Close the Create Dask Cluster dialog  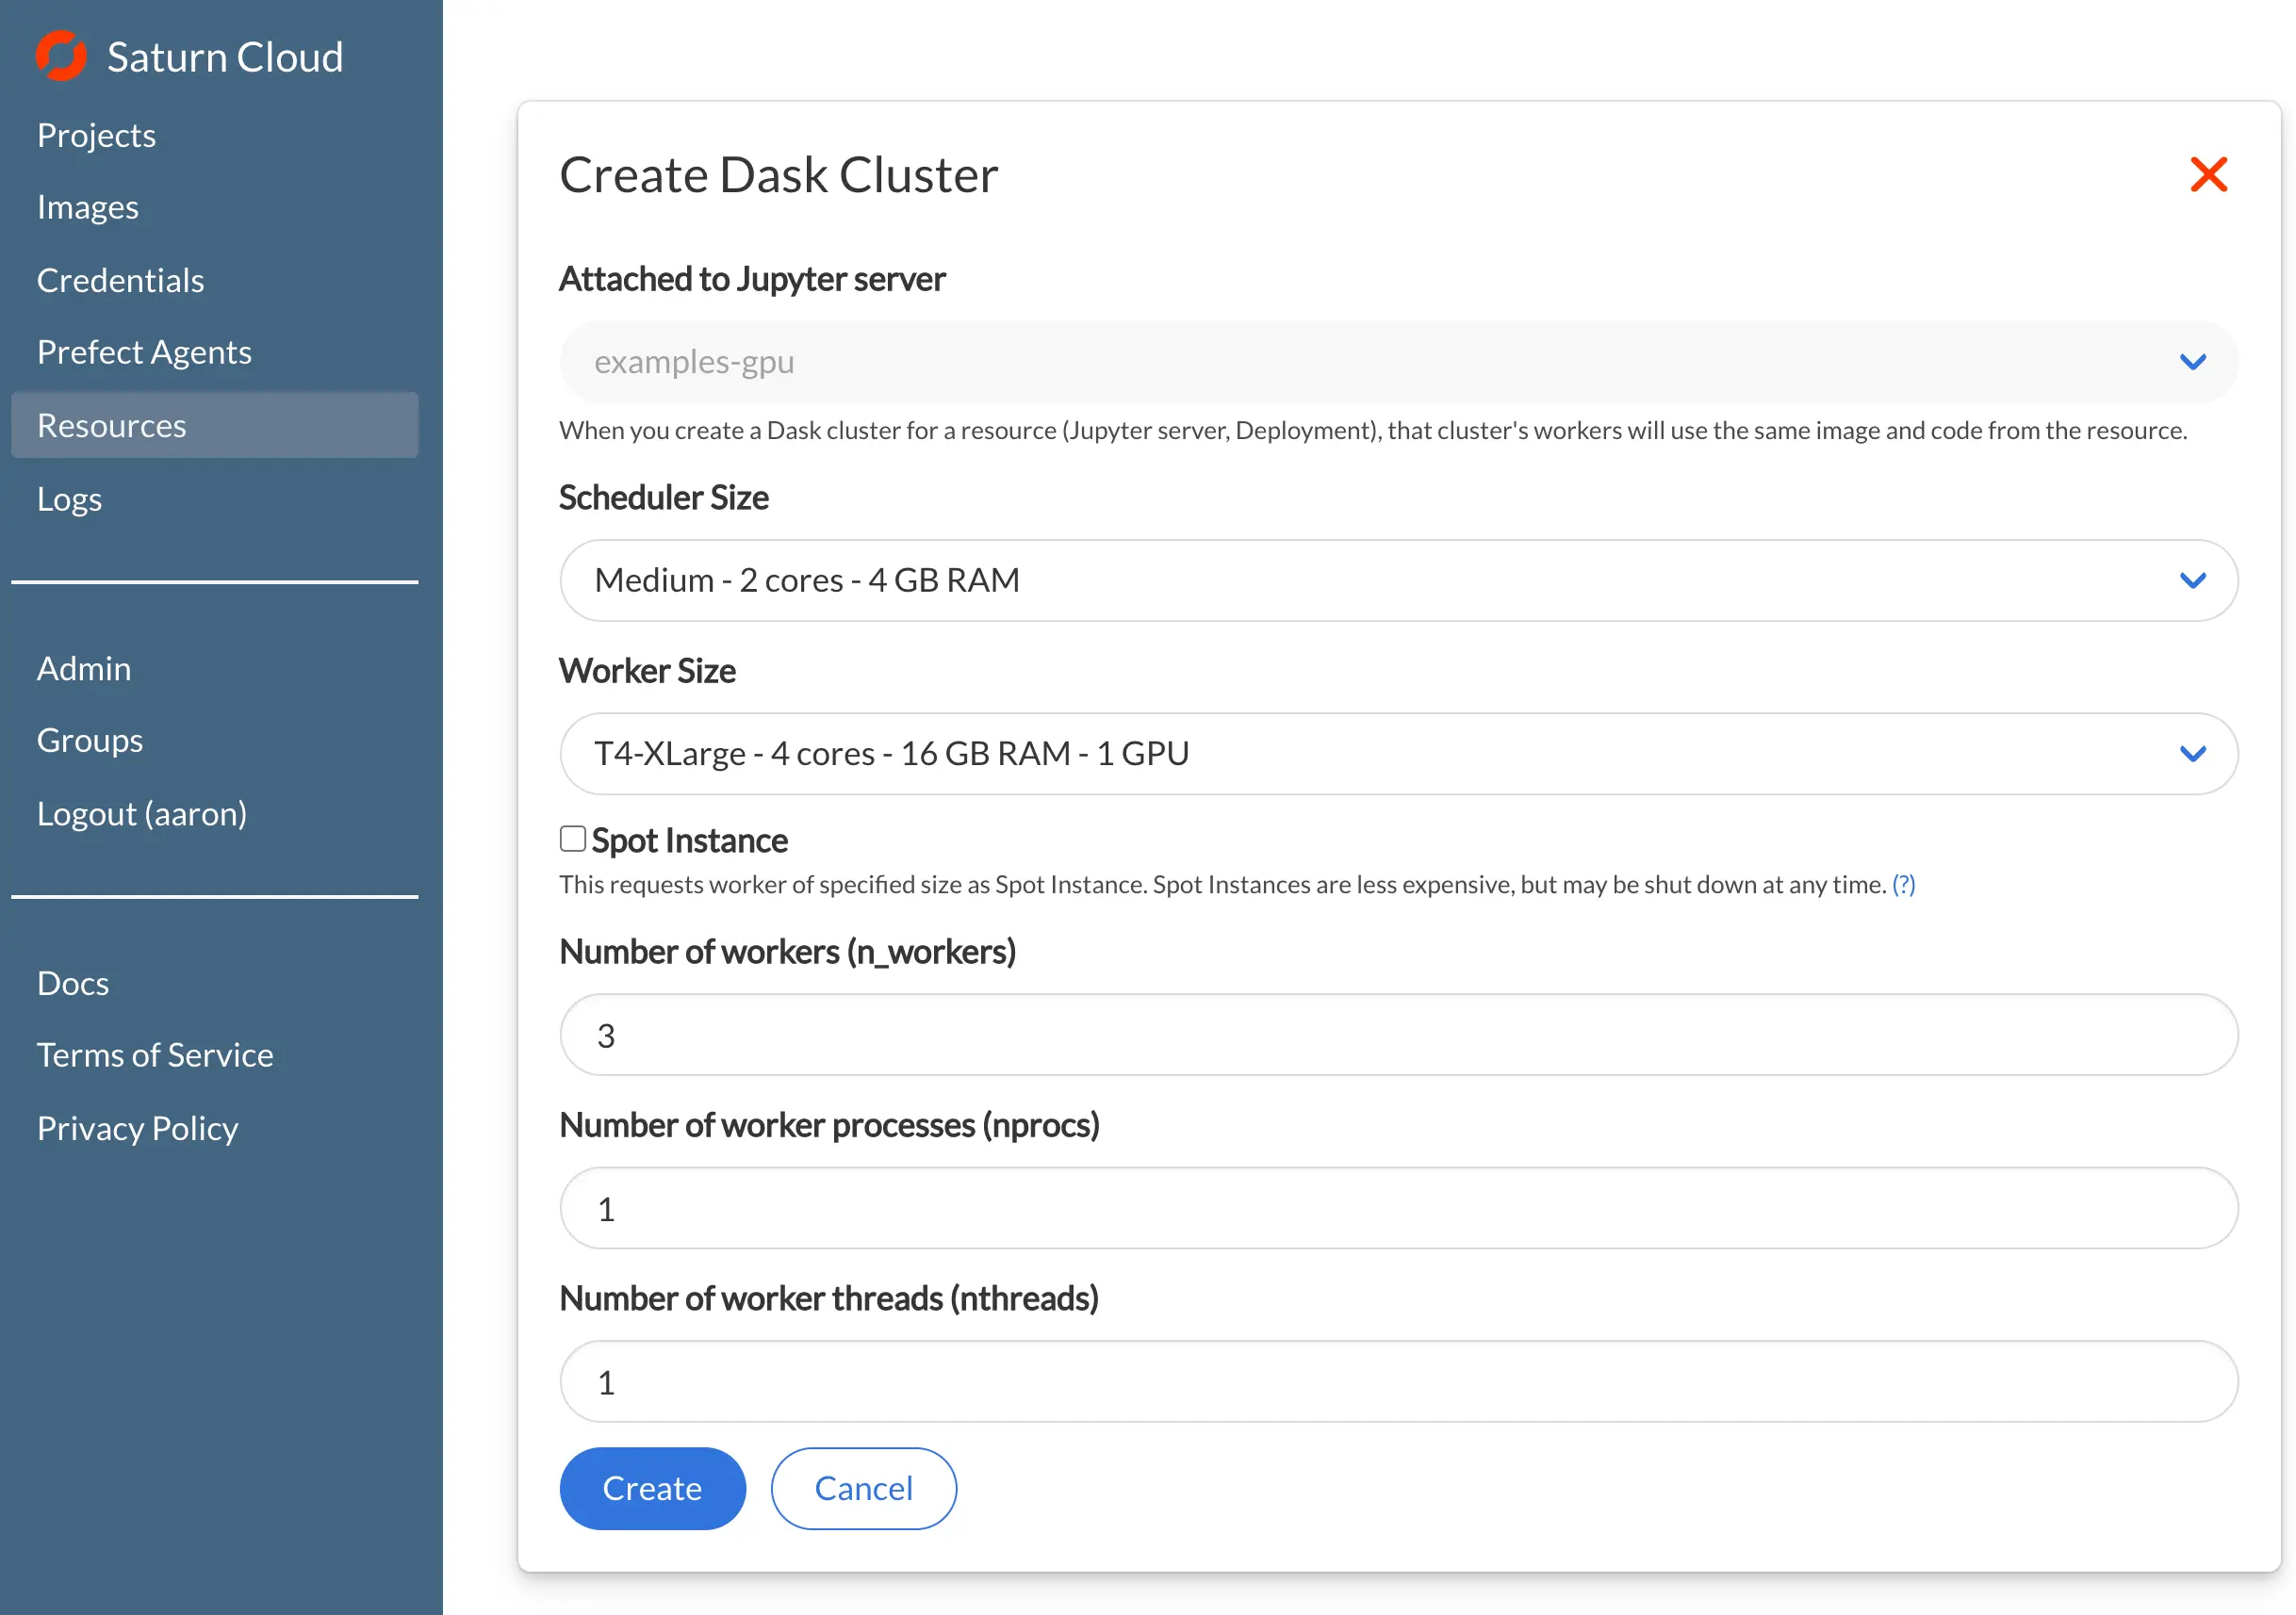click(2208, 175)
